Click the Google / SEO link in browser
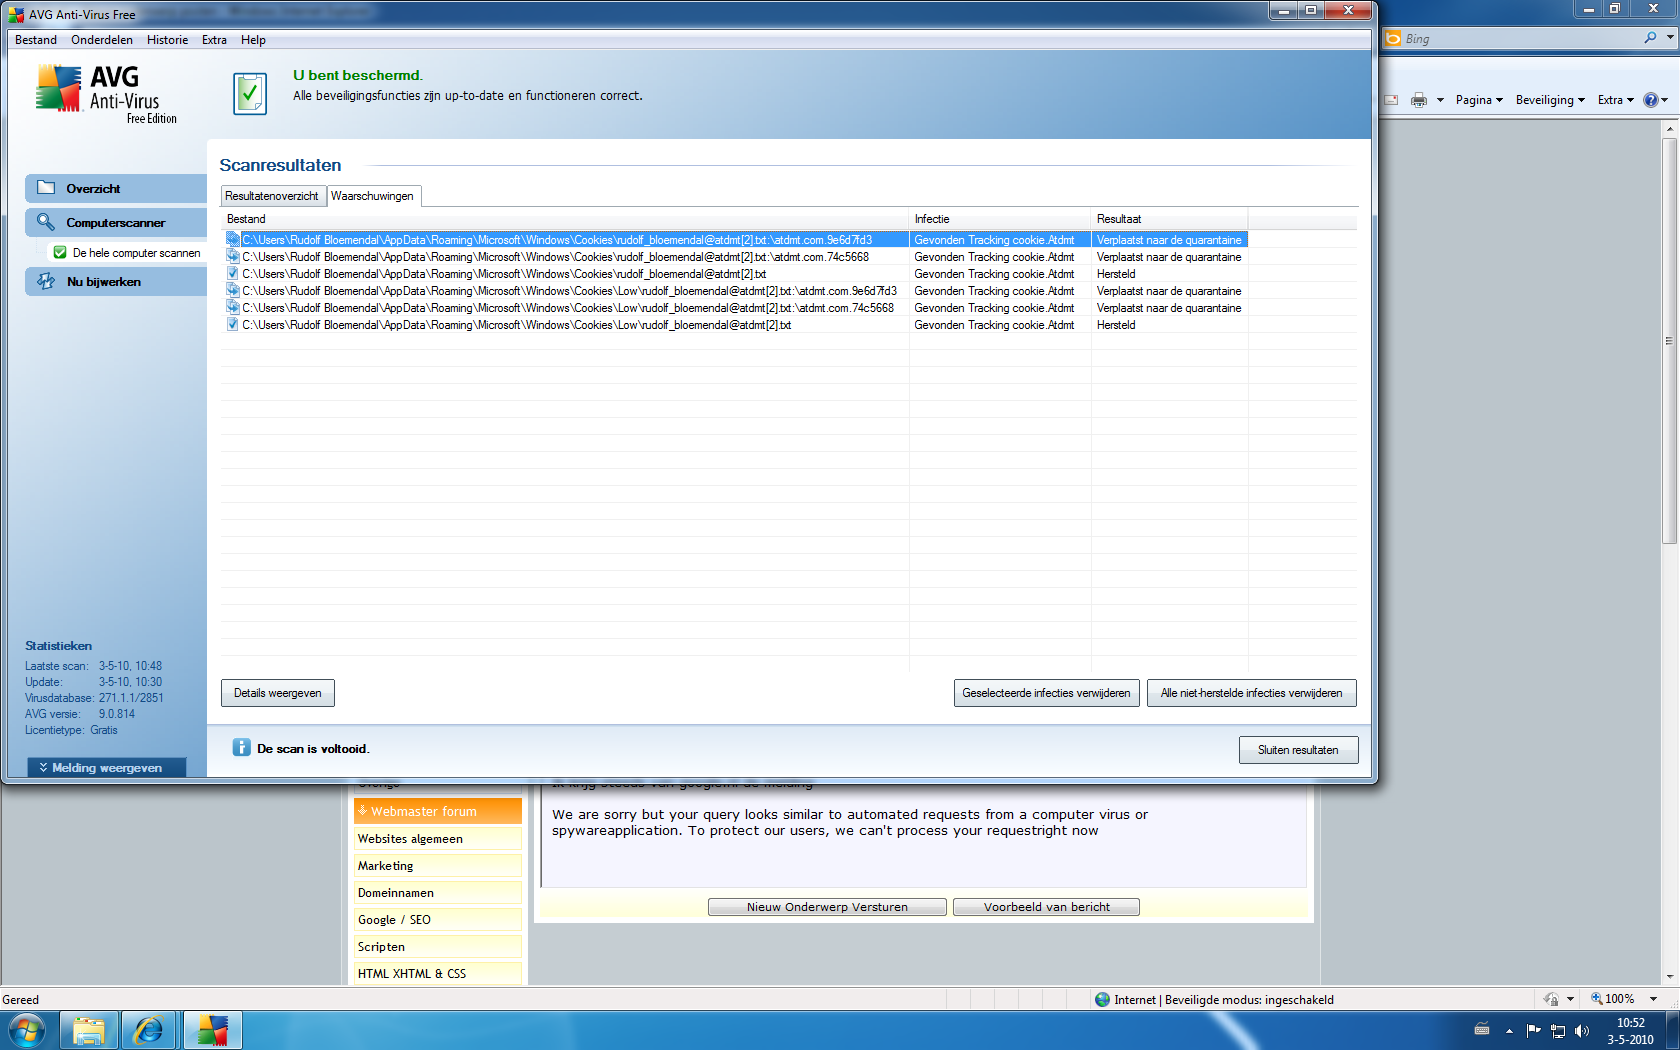Viewport: 1680px width, 1050px height. tap(438, 920)
